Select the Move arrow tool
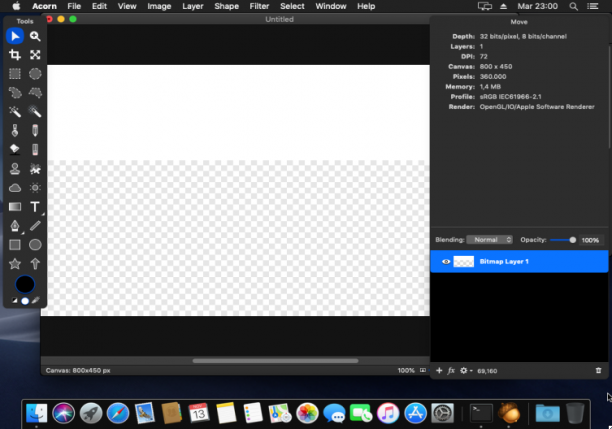This screenshot has width=612, height=429. (15, 36)
